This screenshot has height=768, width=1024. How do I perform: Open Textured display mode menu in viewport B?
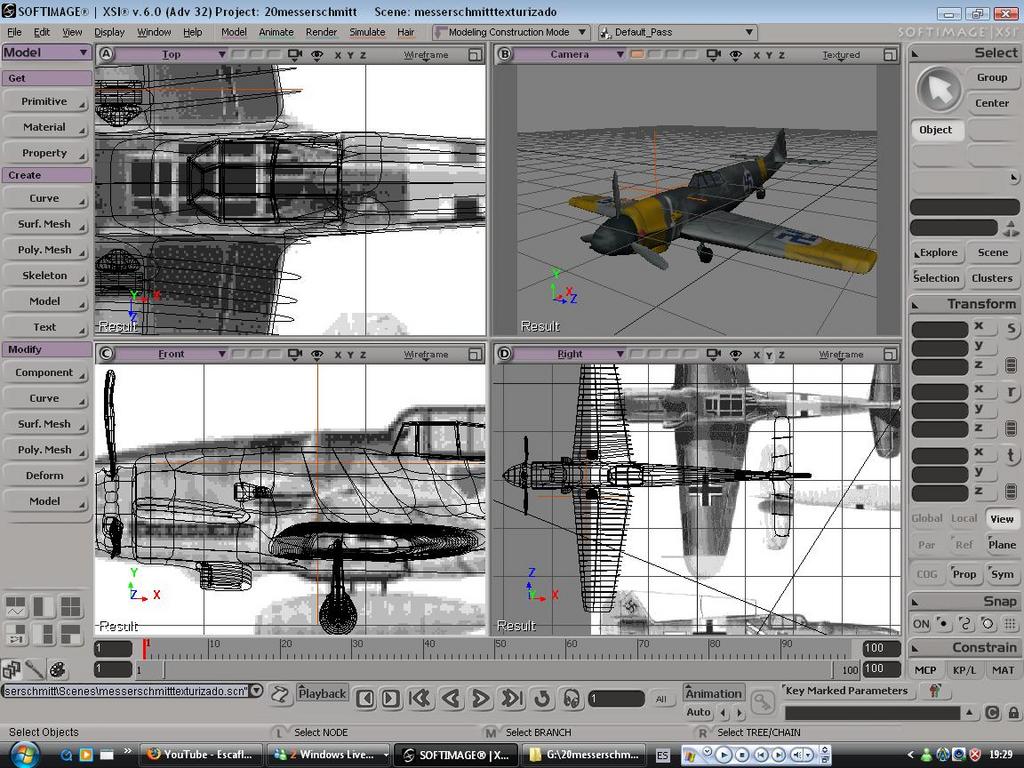click(x=840, y=56)
